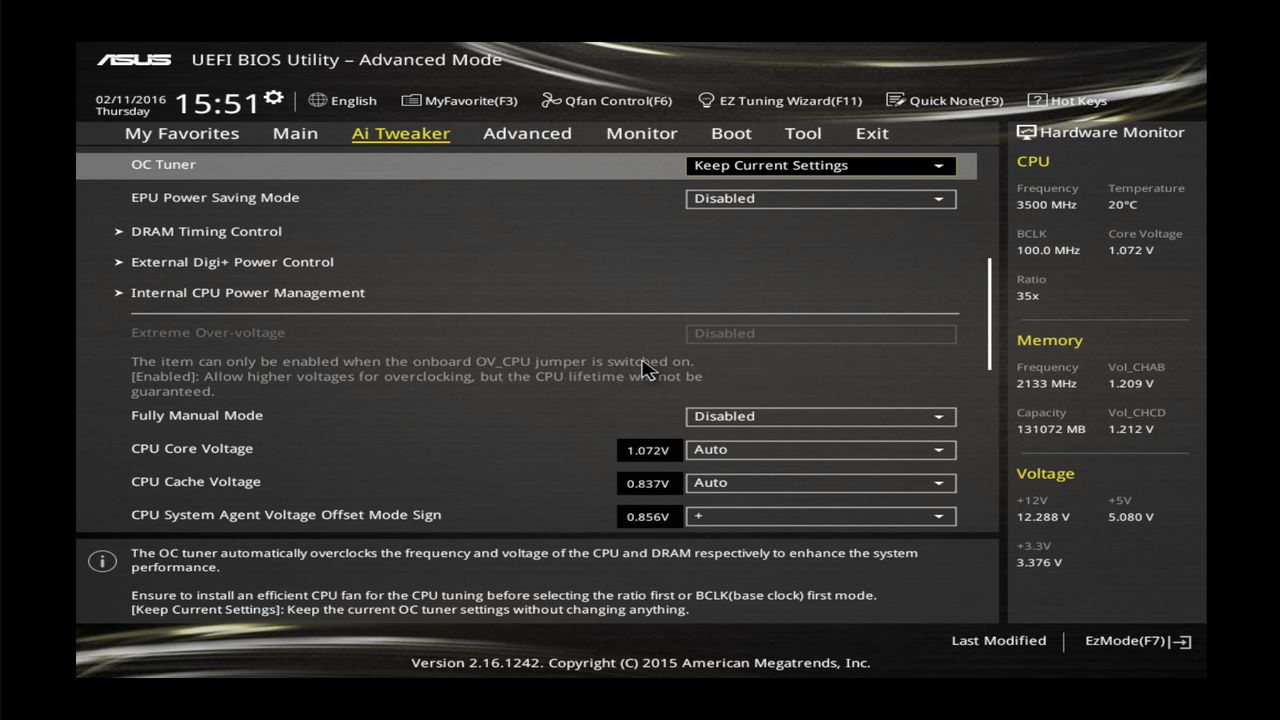Click the BCLK 100.0 MHz value
This screenshot has width=1280, height=720.
1048,250
